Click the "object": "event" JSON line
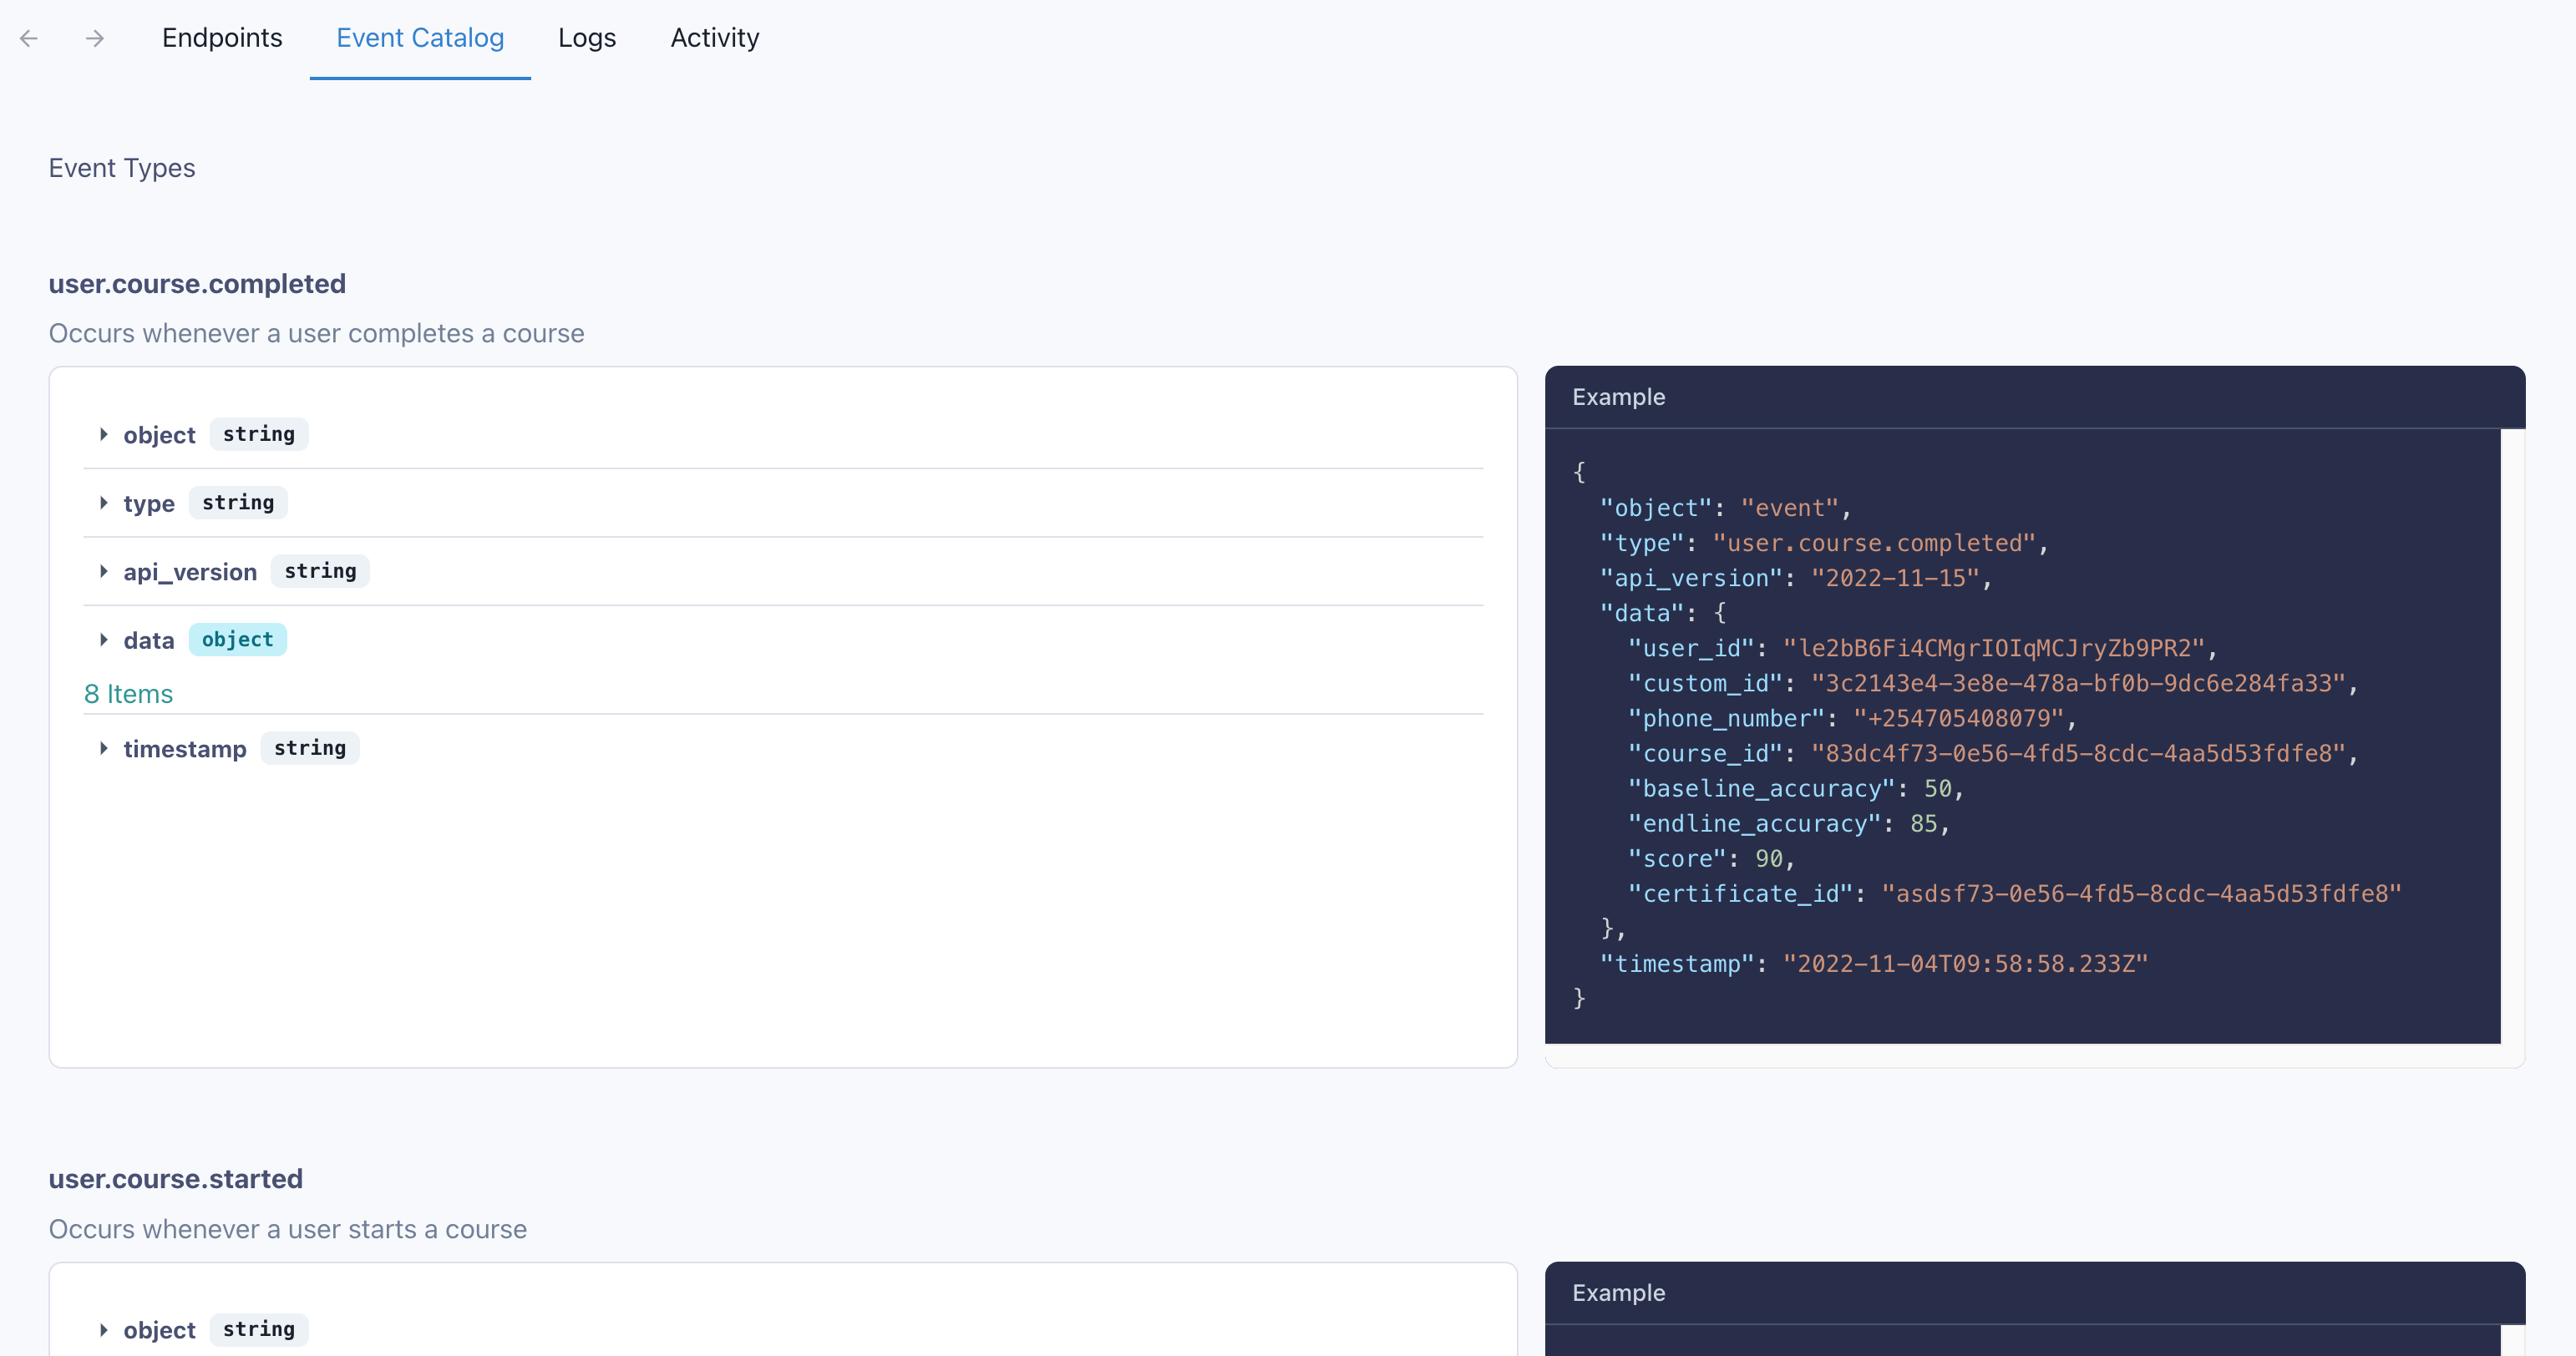Screen dimensions: 2576x1356 1725,508
